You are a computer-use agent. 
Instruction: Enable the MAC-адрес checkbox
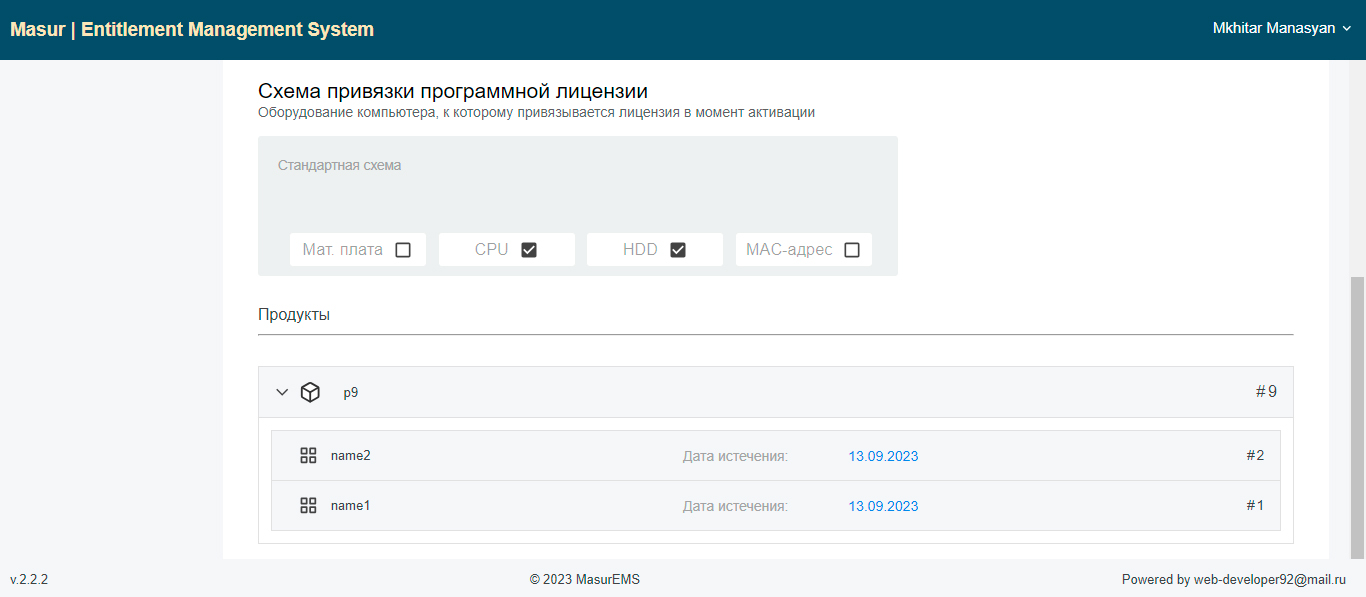pos(852,250)
